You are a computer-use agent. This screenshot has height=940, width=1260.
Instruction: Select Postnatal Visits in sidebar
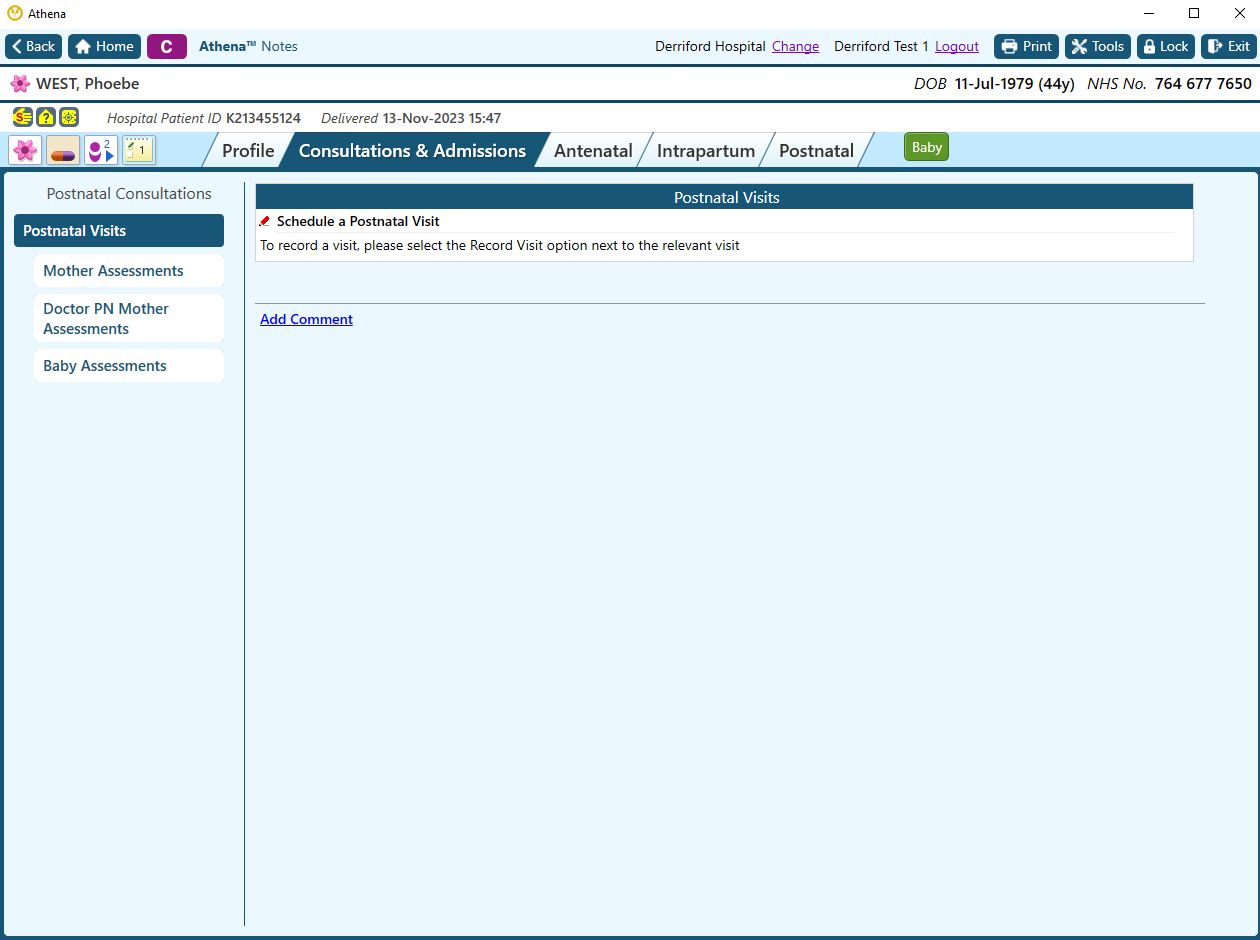point(119,230)
